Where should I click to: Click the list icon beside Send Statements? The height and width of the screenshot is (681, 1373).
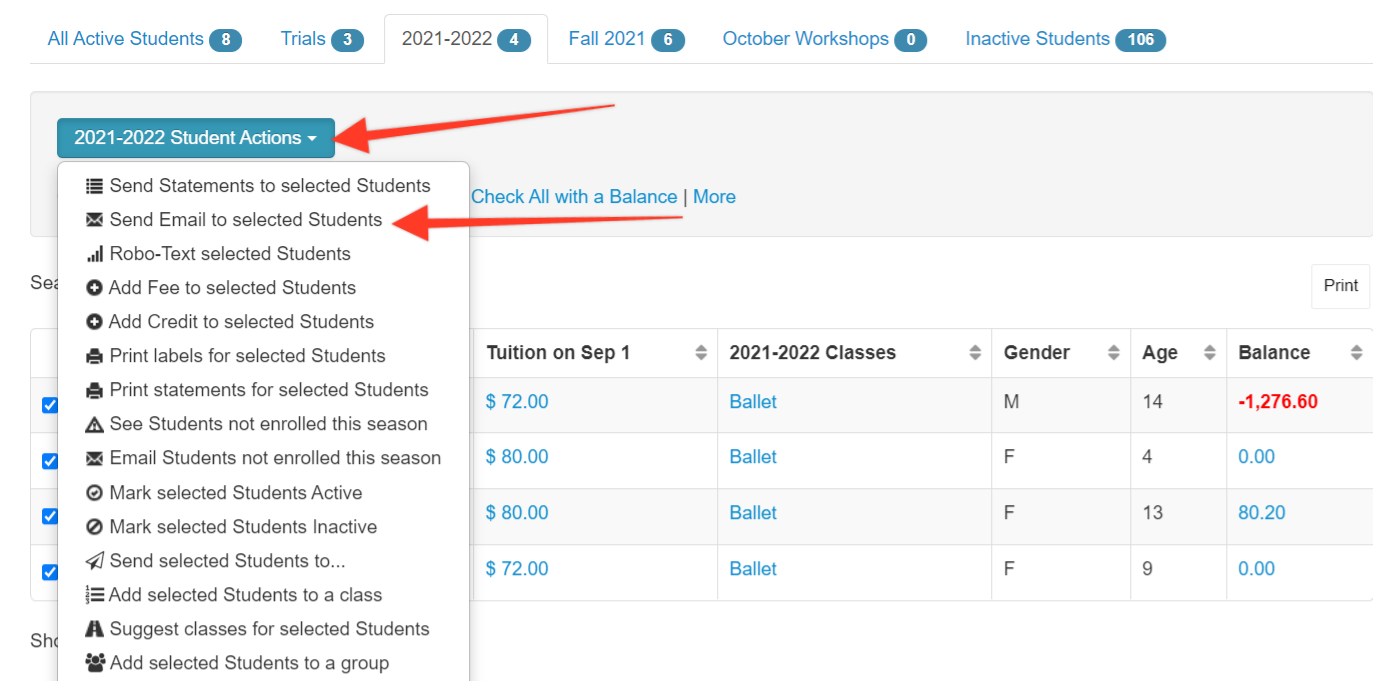coord(95,186)
